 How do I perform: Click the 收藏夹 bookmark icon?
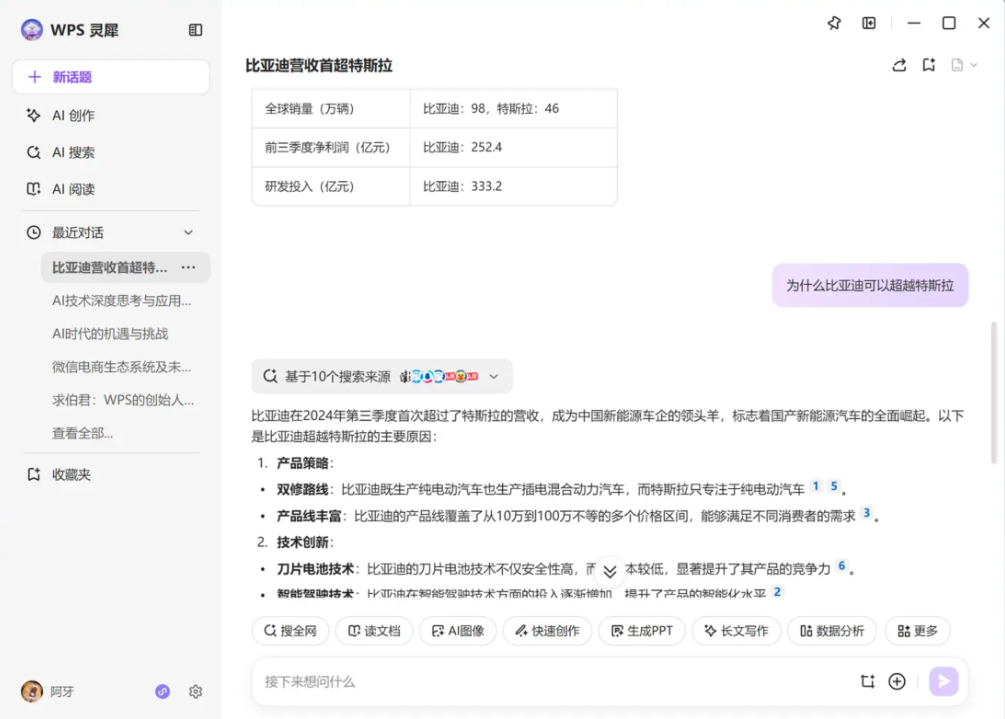[x=33, y=475]
